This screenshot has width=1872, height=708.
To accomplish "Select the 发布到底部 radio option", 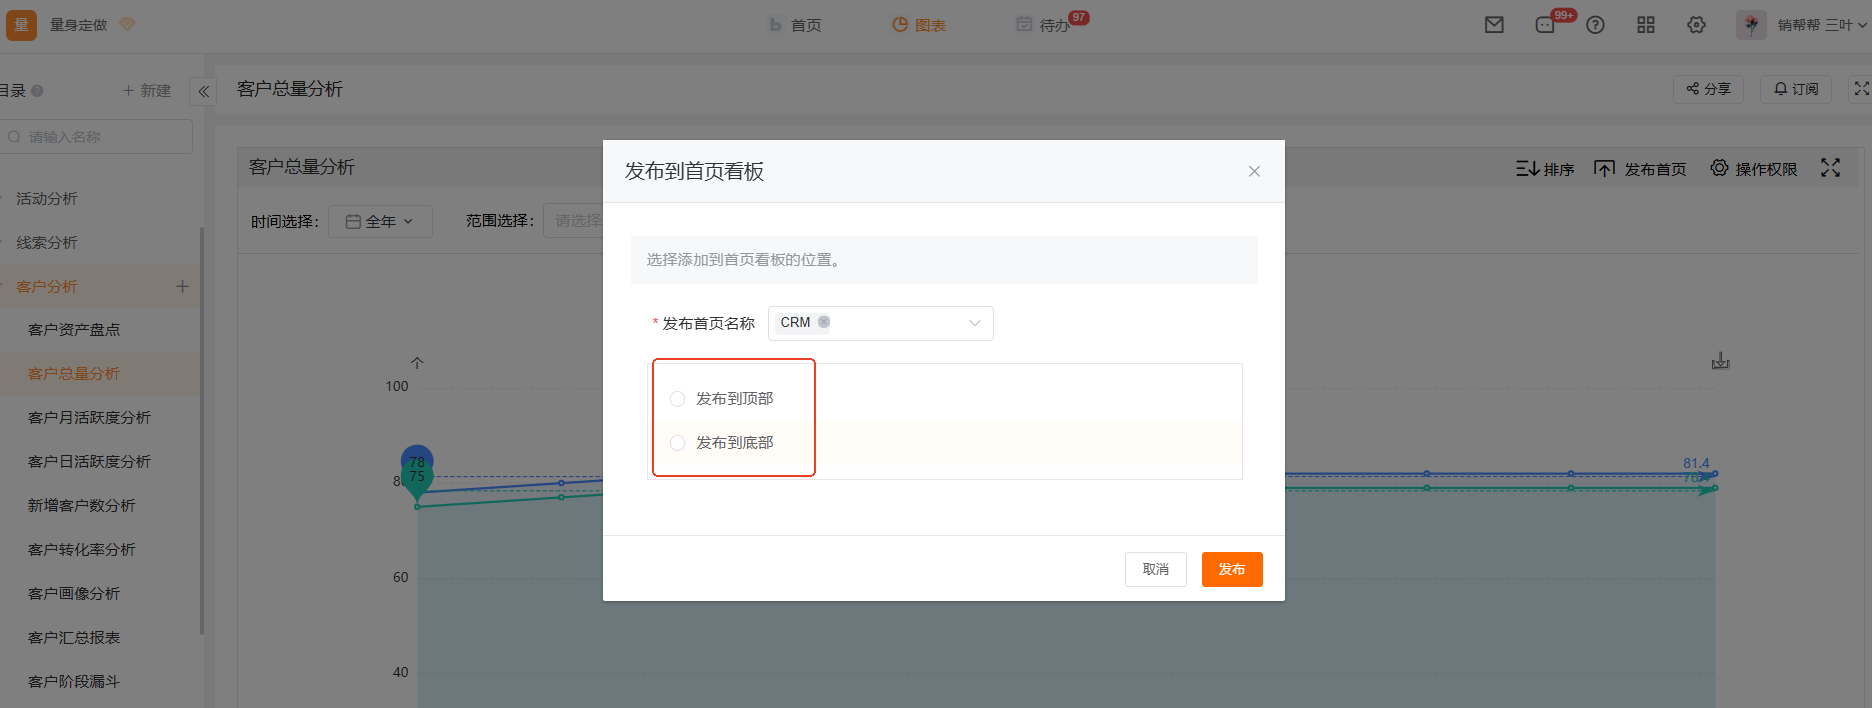I will tap(678, 443).
